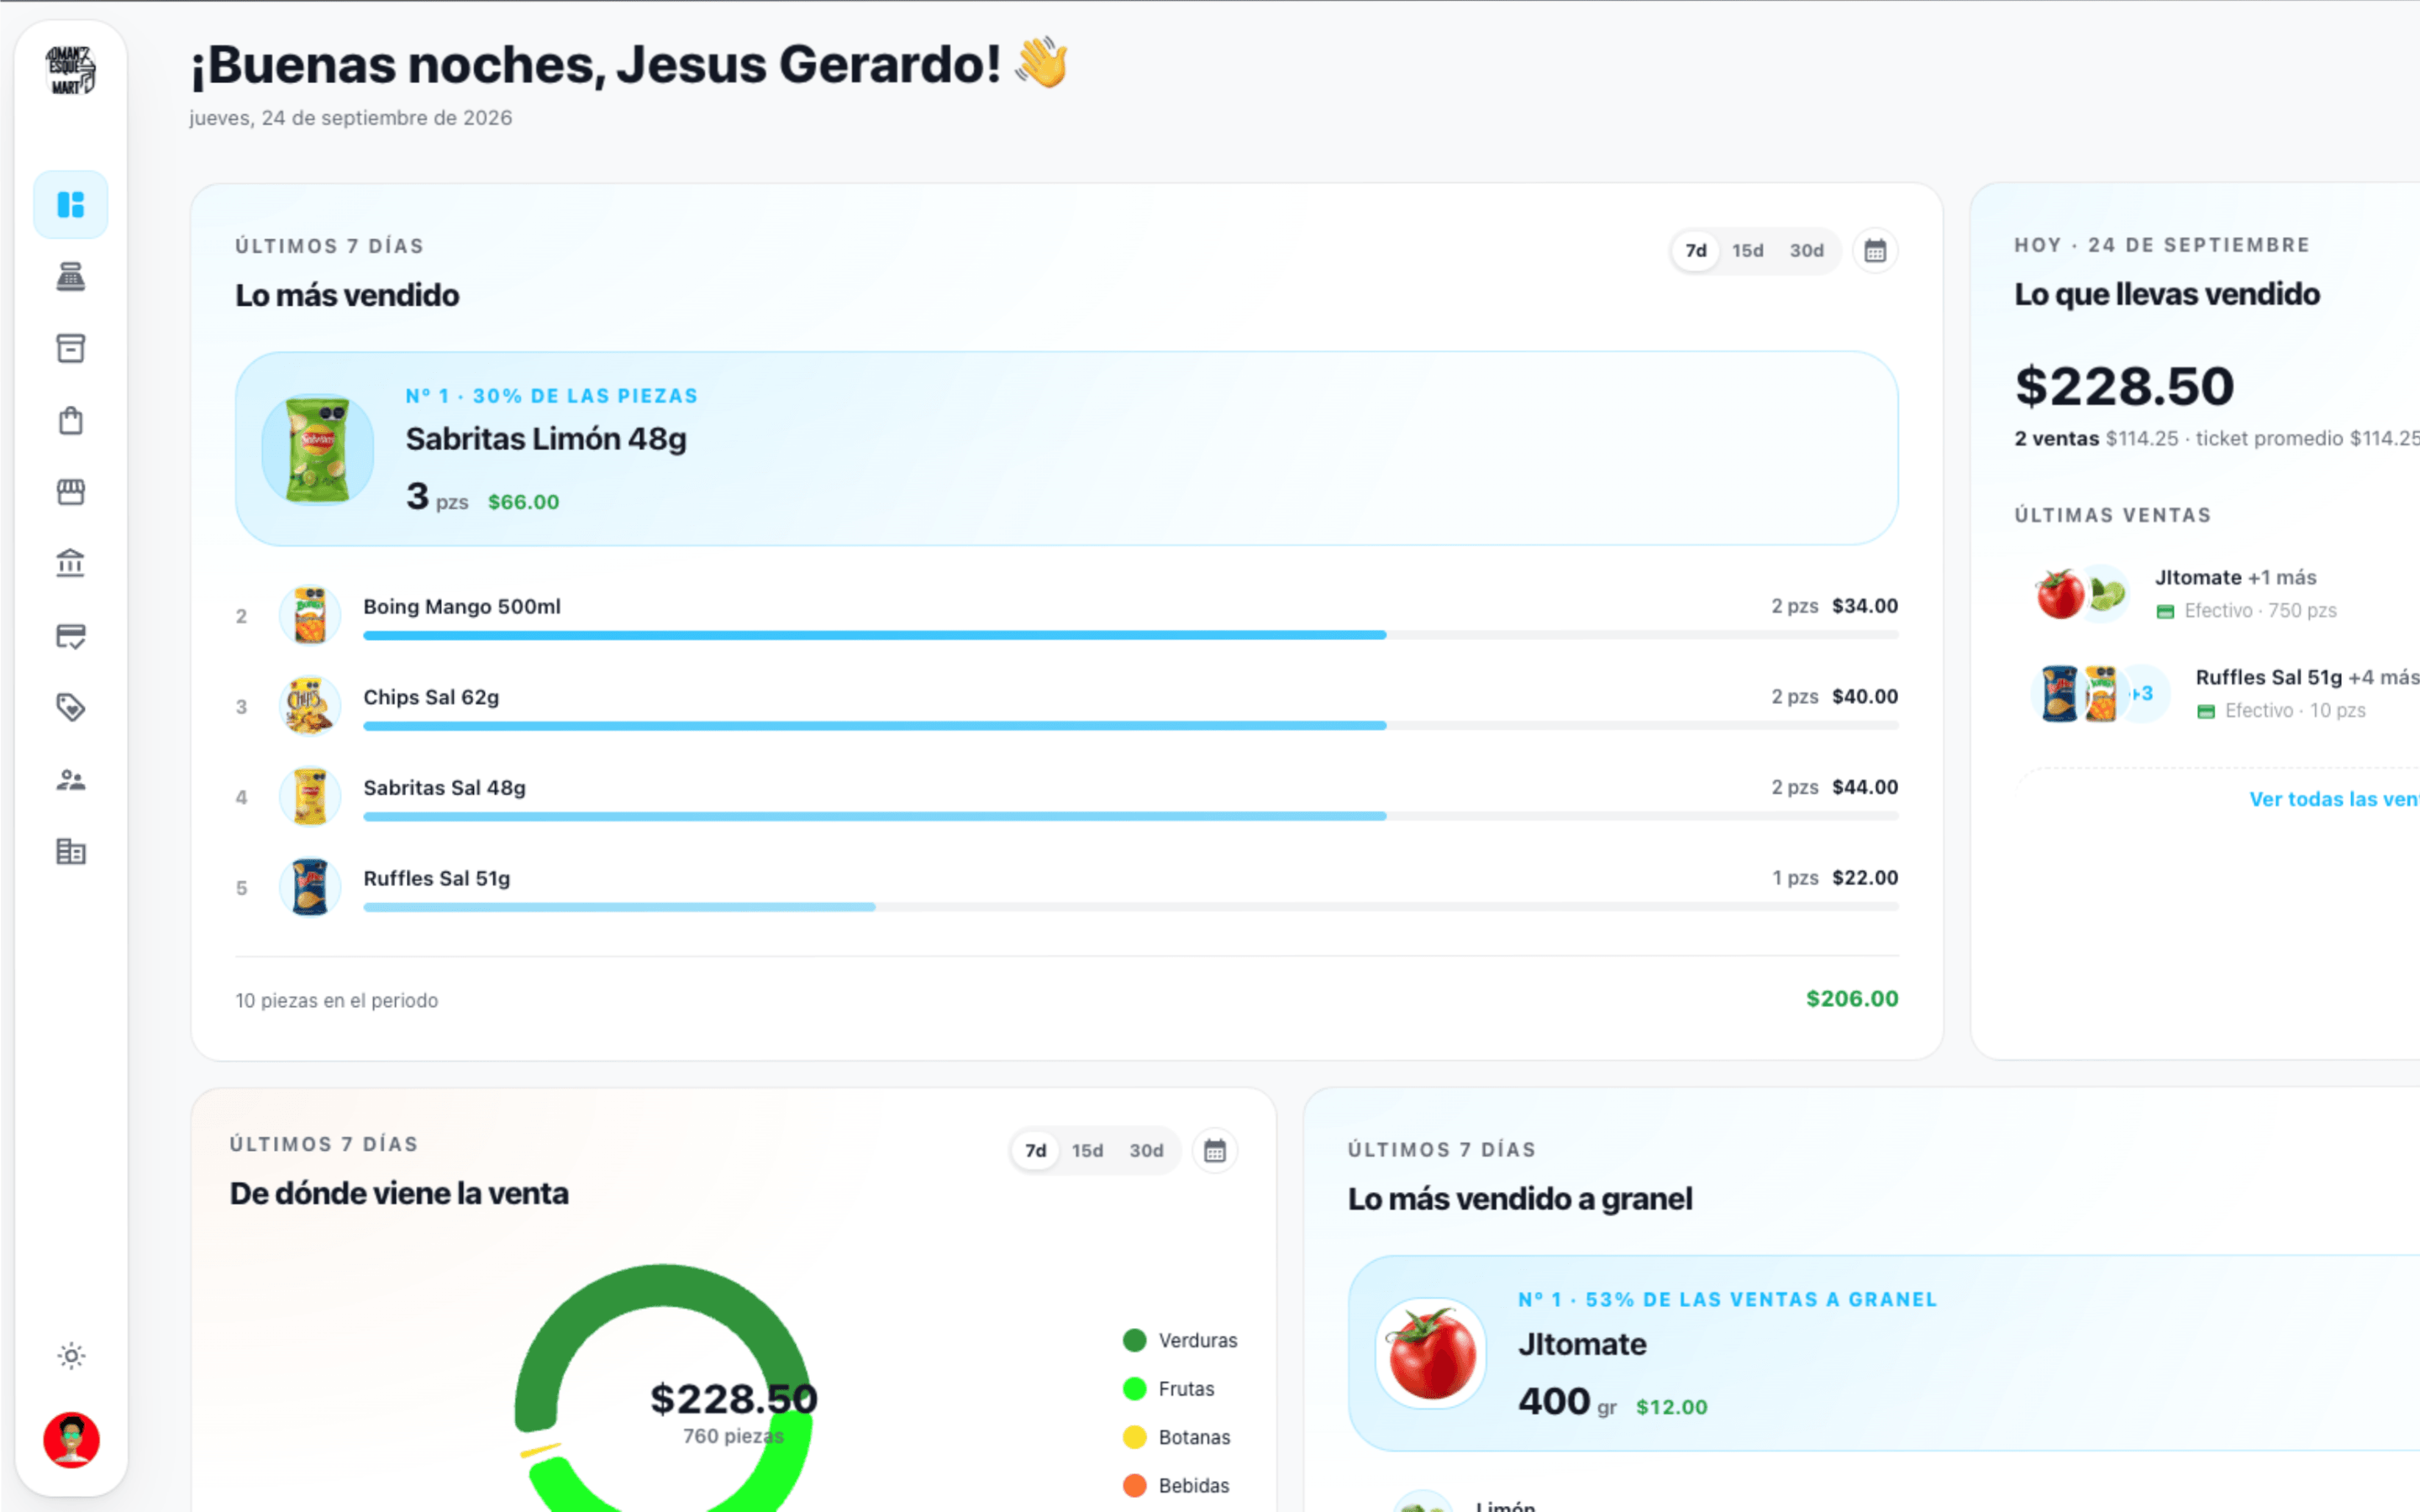The height and width of the screenshot is (1512, 2420).
Task: Click the Bebidas legend color dot
Action: [1134, 1486]
